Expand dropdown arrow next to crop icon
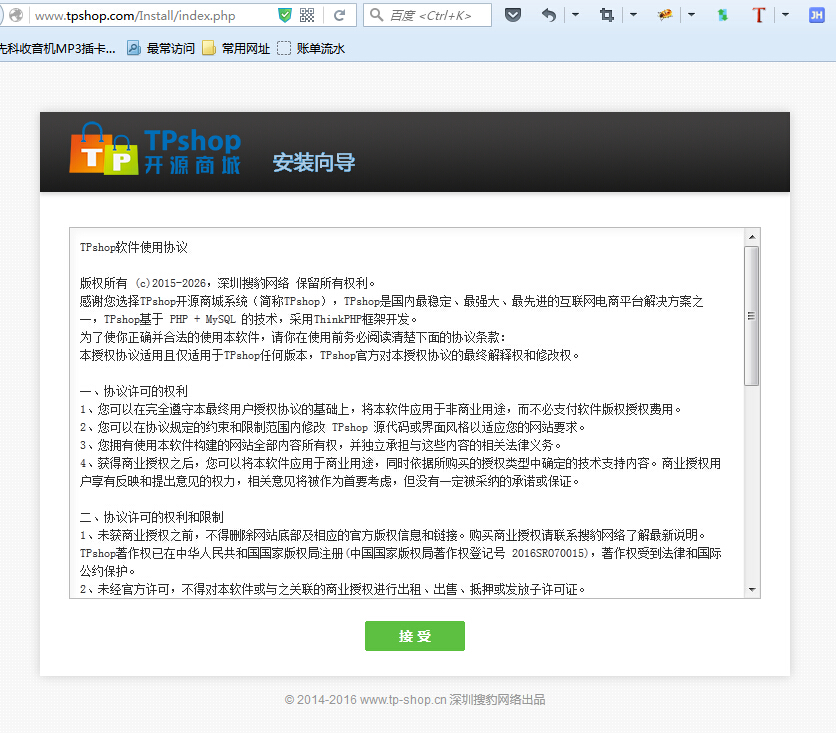This screenshot has height=733, width=836. tap(634, 15)
